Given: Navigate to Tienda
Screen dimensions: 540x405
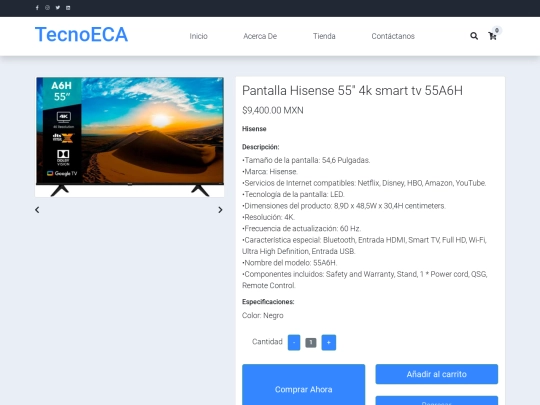Looking at the screenshot, I should tap(324, 36).
